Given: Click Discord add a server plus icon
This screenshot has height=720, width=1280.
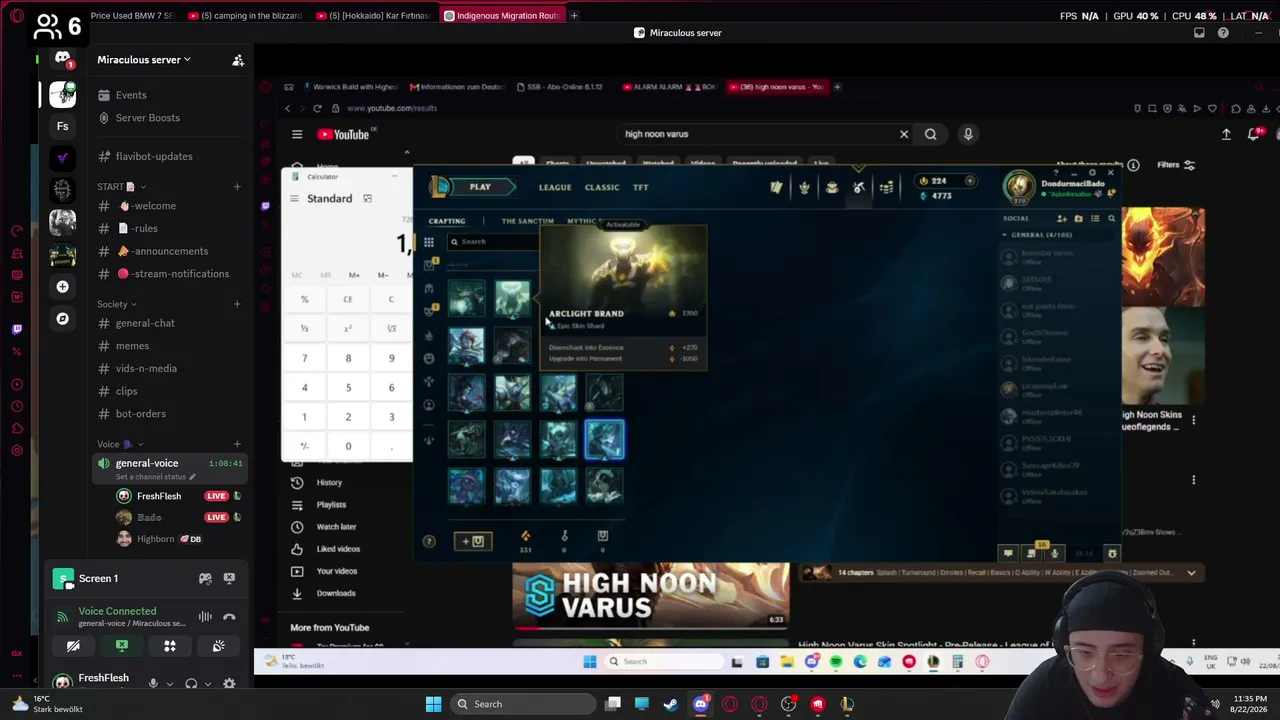Looking at the screenshot, I should [62, 287].
